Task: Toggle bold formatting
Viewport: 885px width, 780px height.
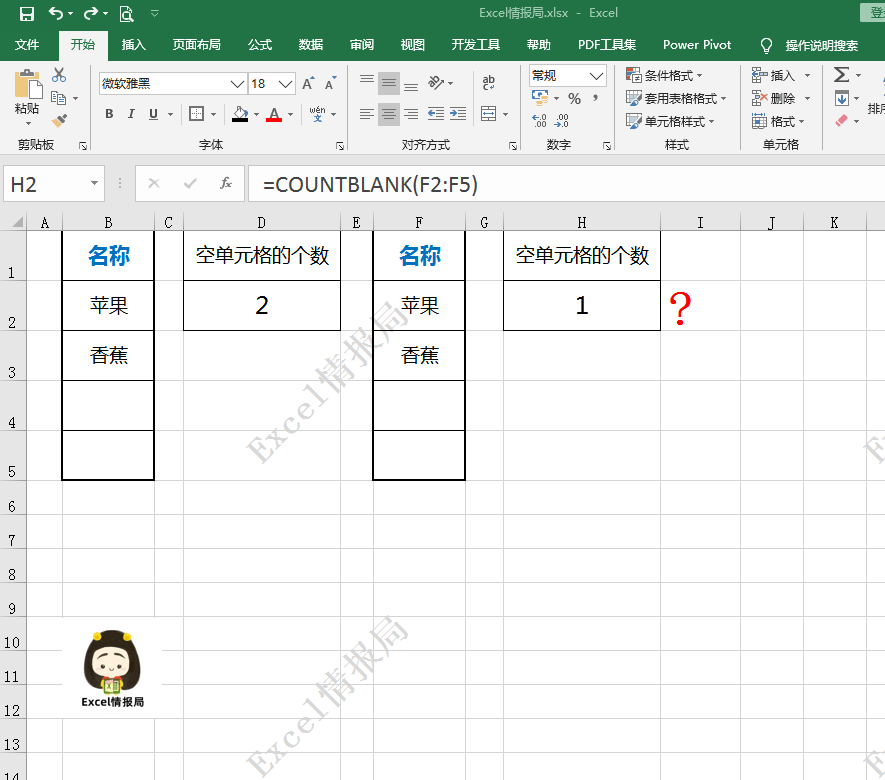Action: point(109,114)
